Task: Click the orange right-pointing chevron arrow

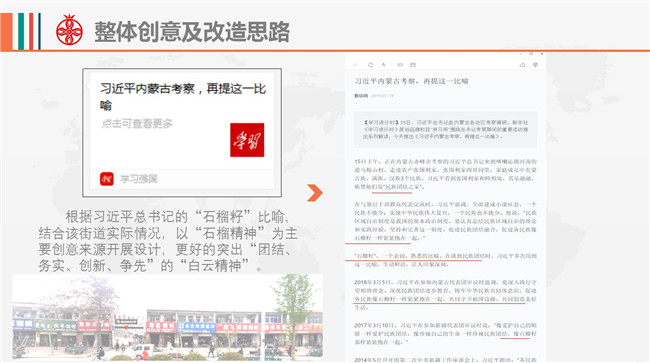Action: pos(315,193)
